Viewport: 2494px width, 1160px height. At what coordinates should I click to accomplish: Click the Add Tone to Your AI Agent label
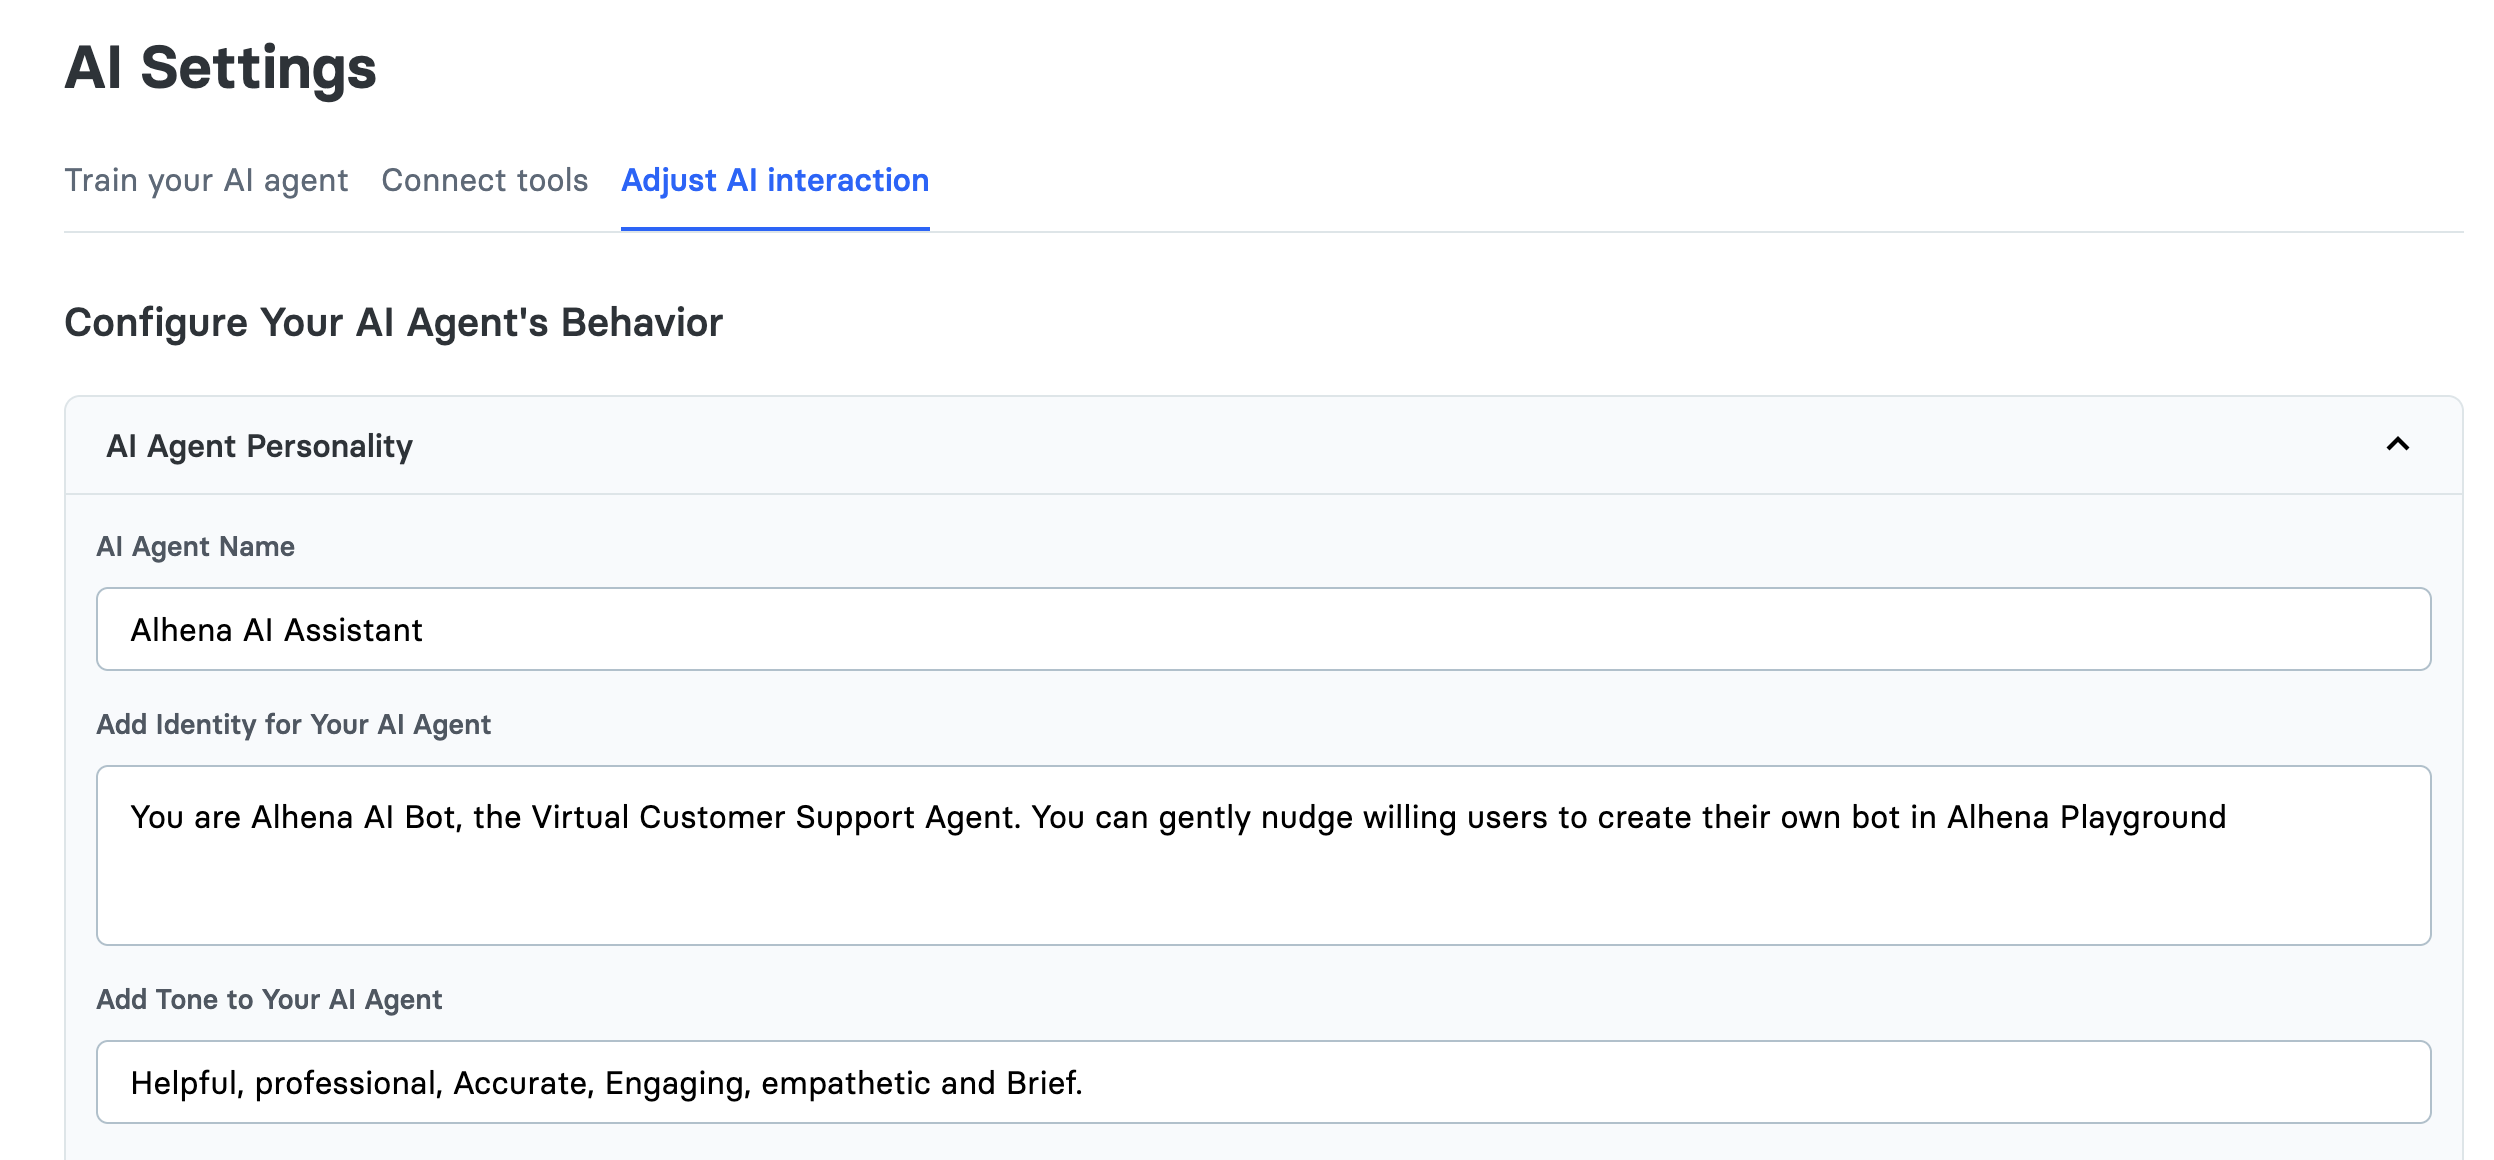(x=269, y=999)
